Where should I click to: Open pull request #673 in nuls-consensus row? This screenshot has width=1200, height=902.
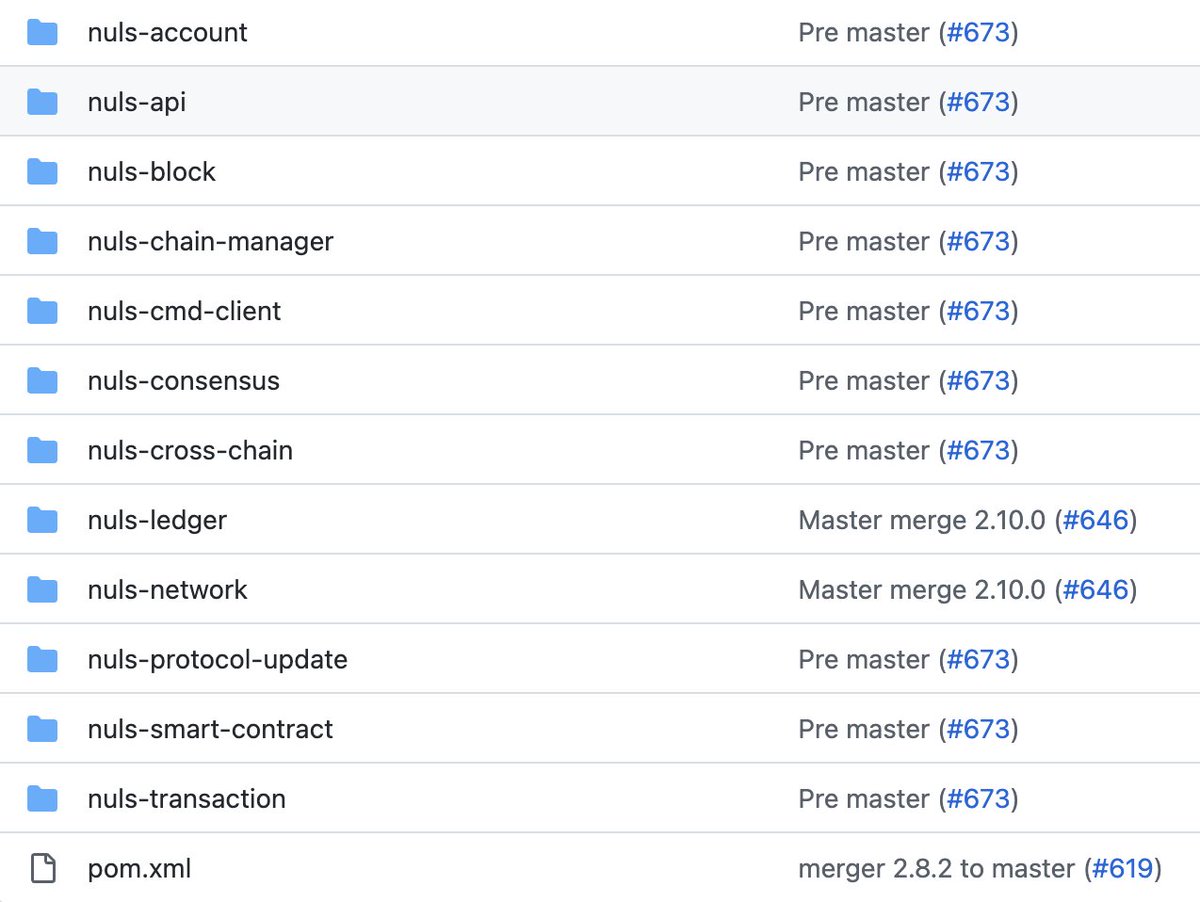pyautogui.click(x=978, y=381)
